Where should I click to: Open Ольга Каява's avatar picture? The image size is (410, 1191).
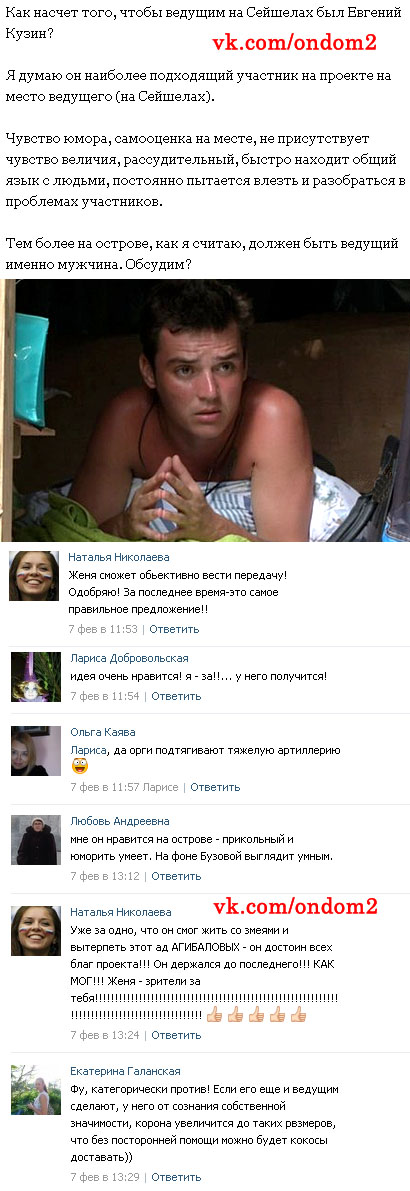click(36, 750)
